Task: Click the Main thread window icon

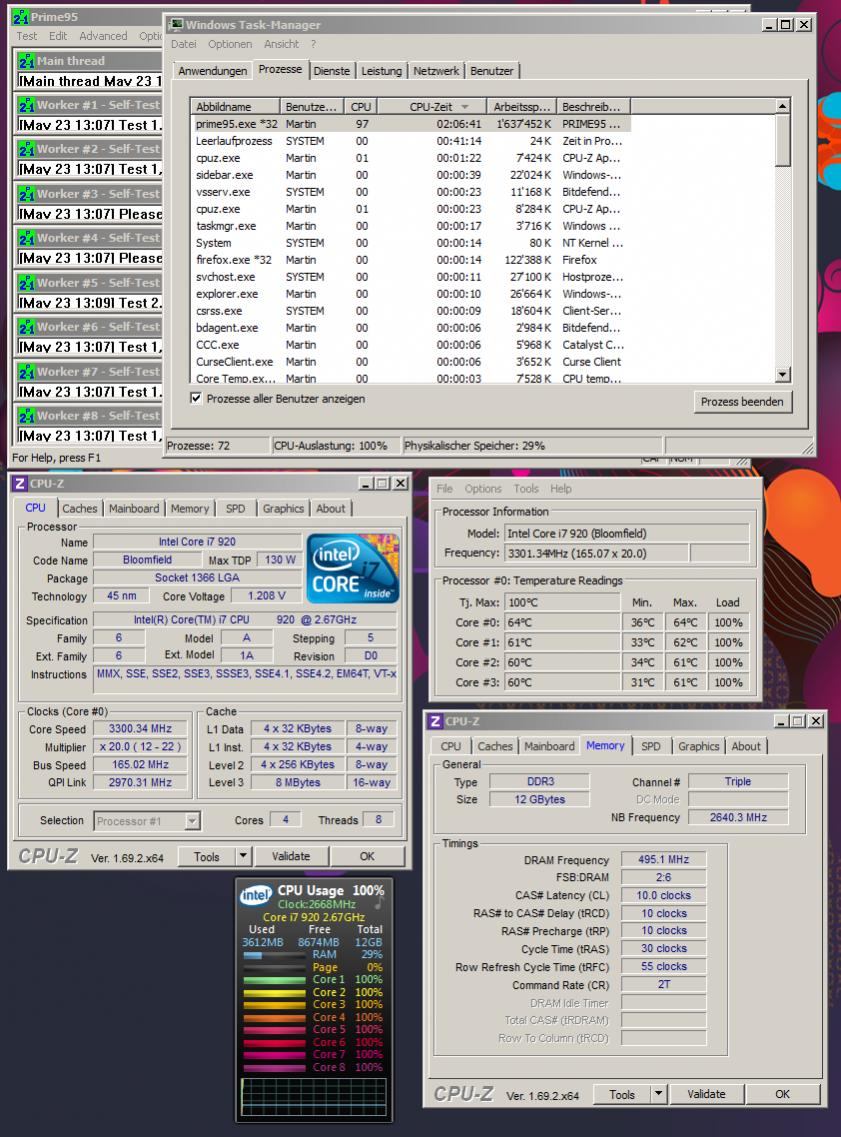Action: [26, 61]
